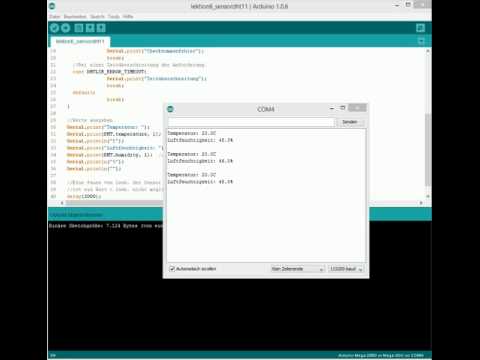Select the lektion8_sensordht11 sketch tab
480x360 pixels.
(x=80, y=41)
